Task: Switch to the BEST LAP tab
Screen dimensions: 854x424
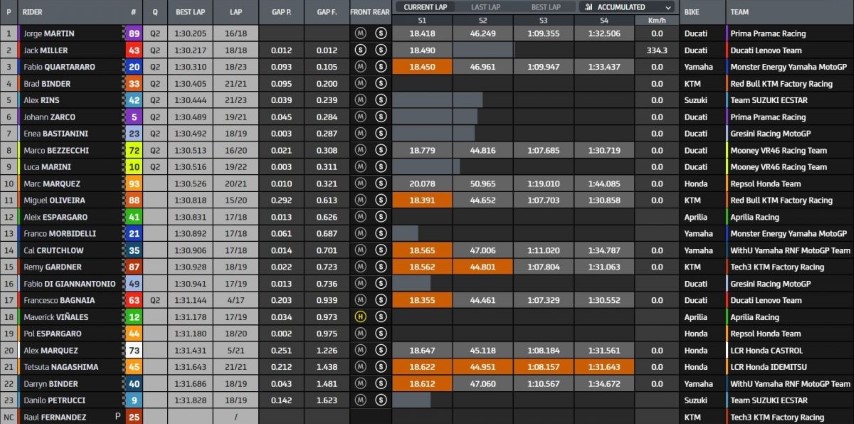Action: (546, 7)
